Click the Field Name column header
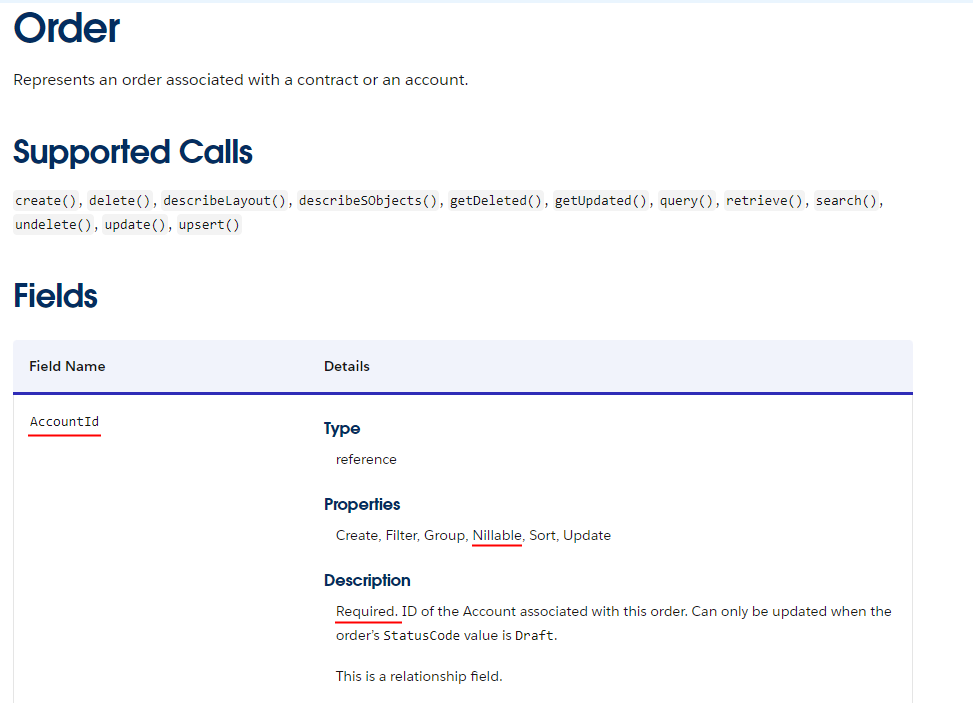 [x=67, y=366]
